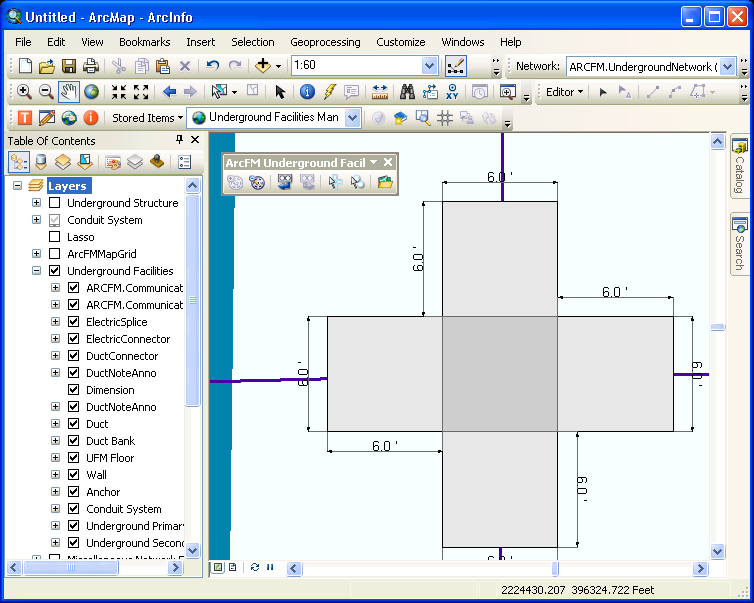
Task: Select the Pan hand tool
Action: click(69, 91)
